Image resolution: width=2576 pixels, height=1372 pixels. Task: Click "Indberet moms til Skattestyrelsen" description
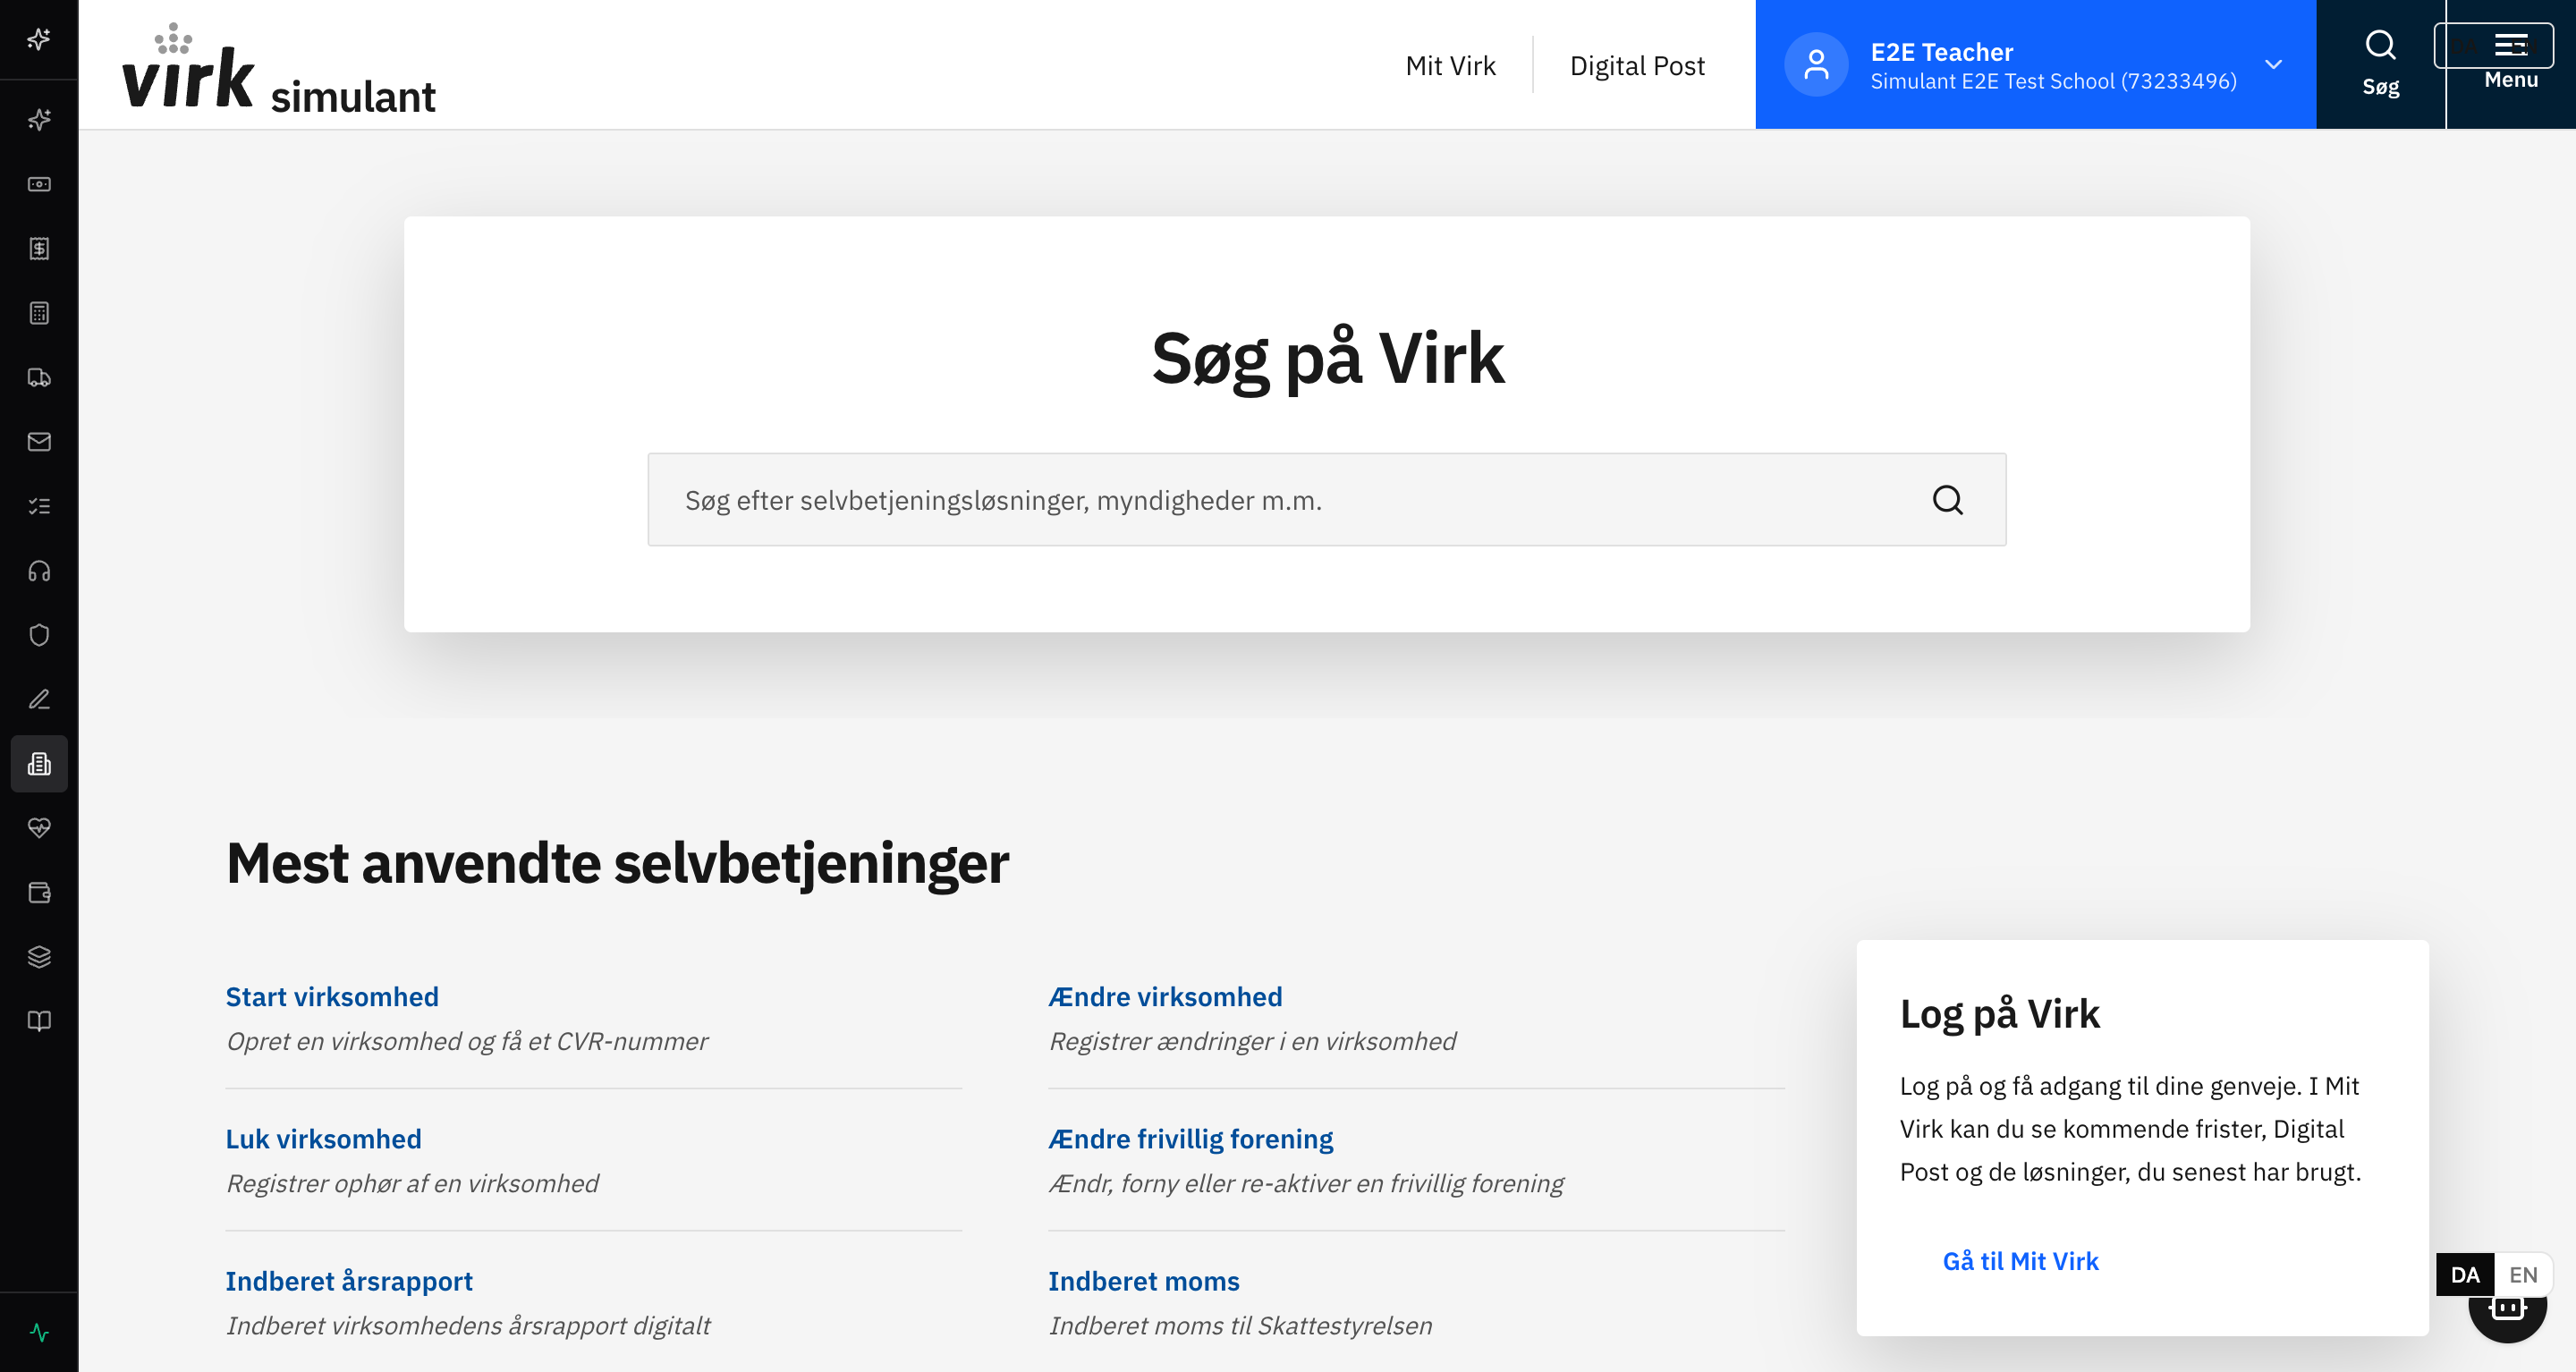[x=1240, y=1325]
